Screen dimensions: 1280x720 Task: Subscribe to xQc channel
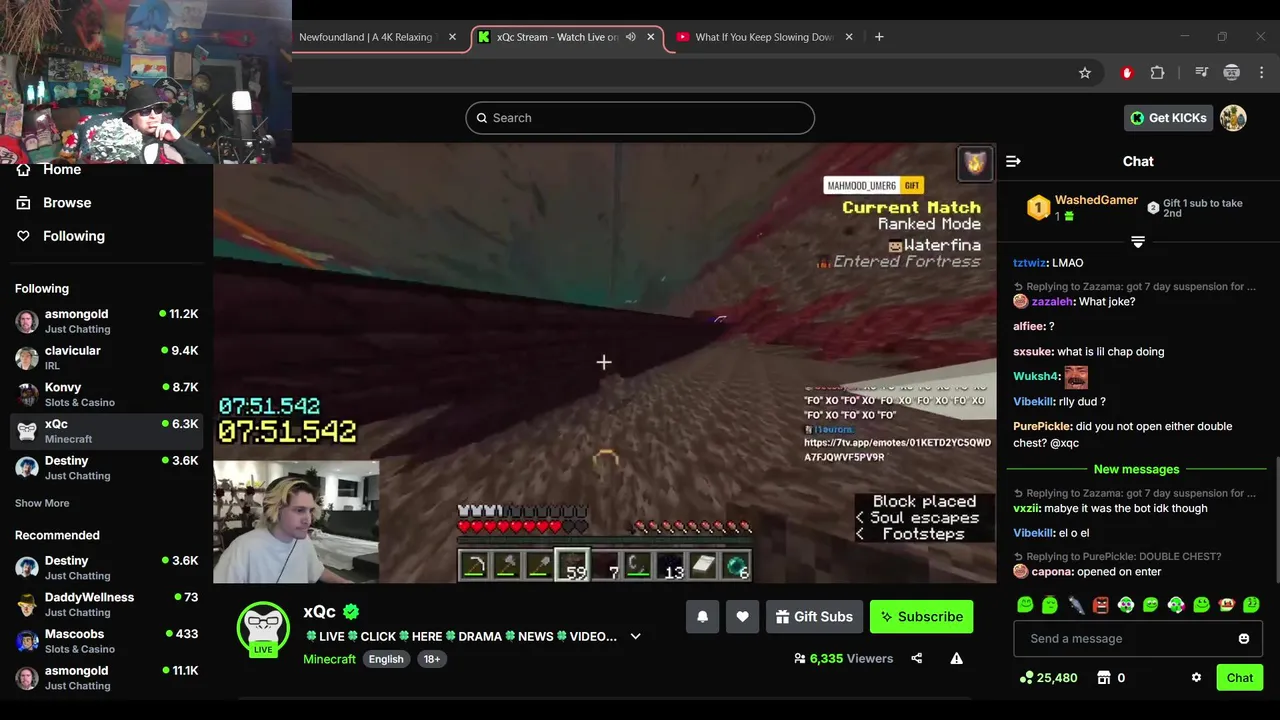pyautogui.click(x=921, y=617)
